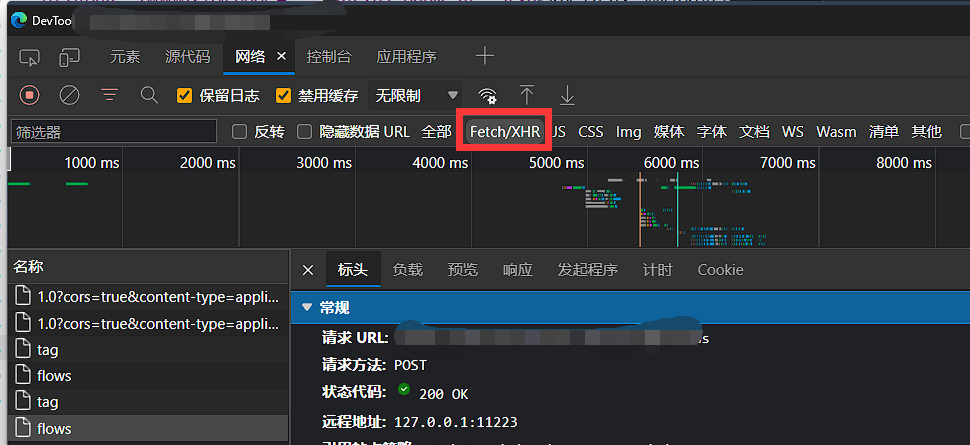Click the inspect element picker icon
This screenshot has height=445, width=970.
(x=29, y=57)
